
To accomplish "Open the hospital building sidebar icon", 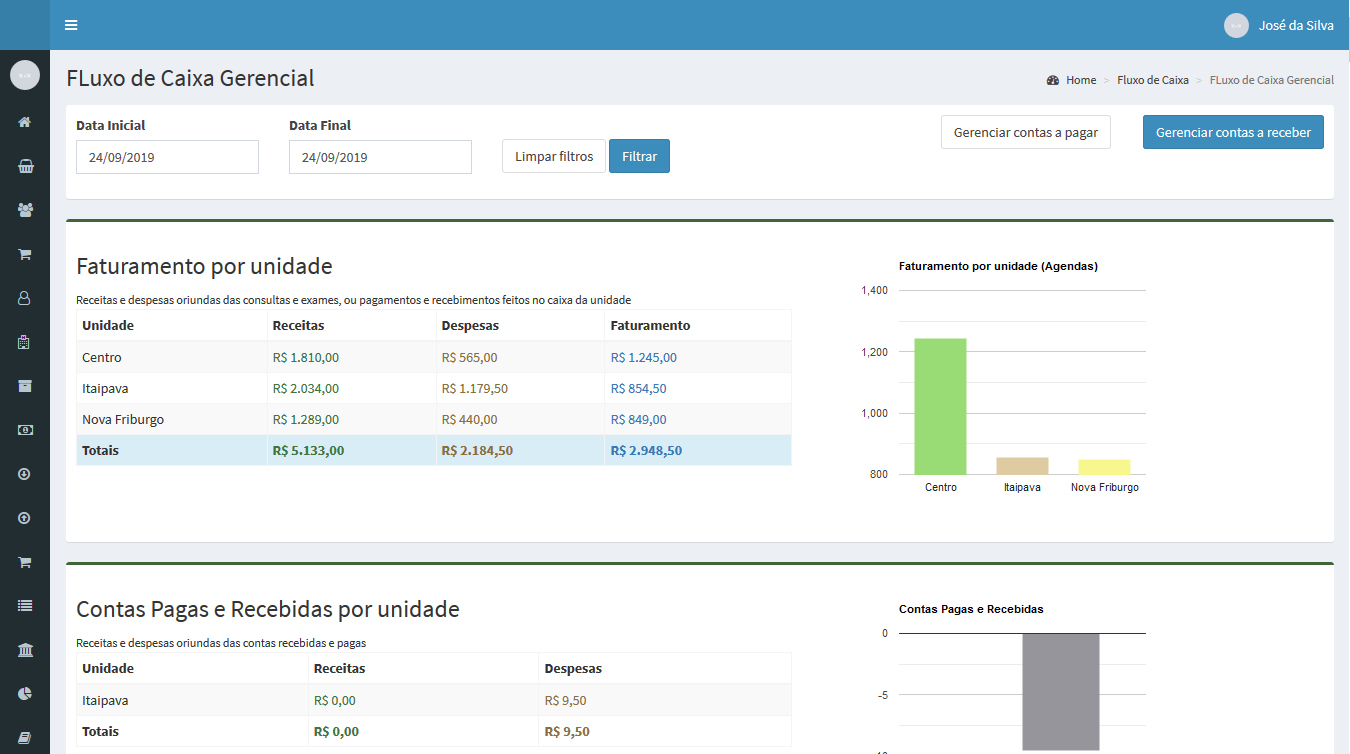I will (x=25, y=342).
